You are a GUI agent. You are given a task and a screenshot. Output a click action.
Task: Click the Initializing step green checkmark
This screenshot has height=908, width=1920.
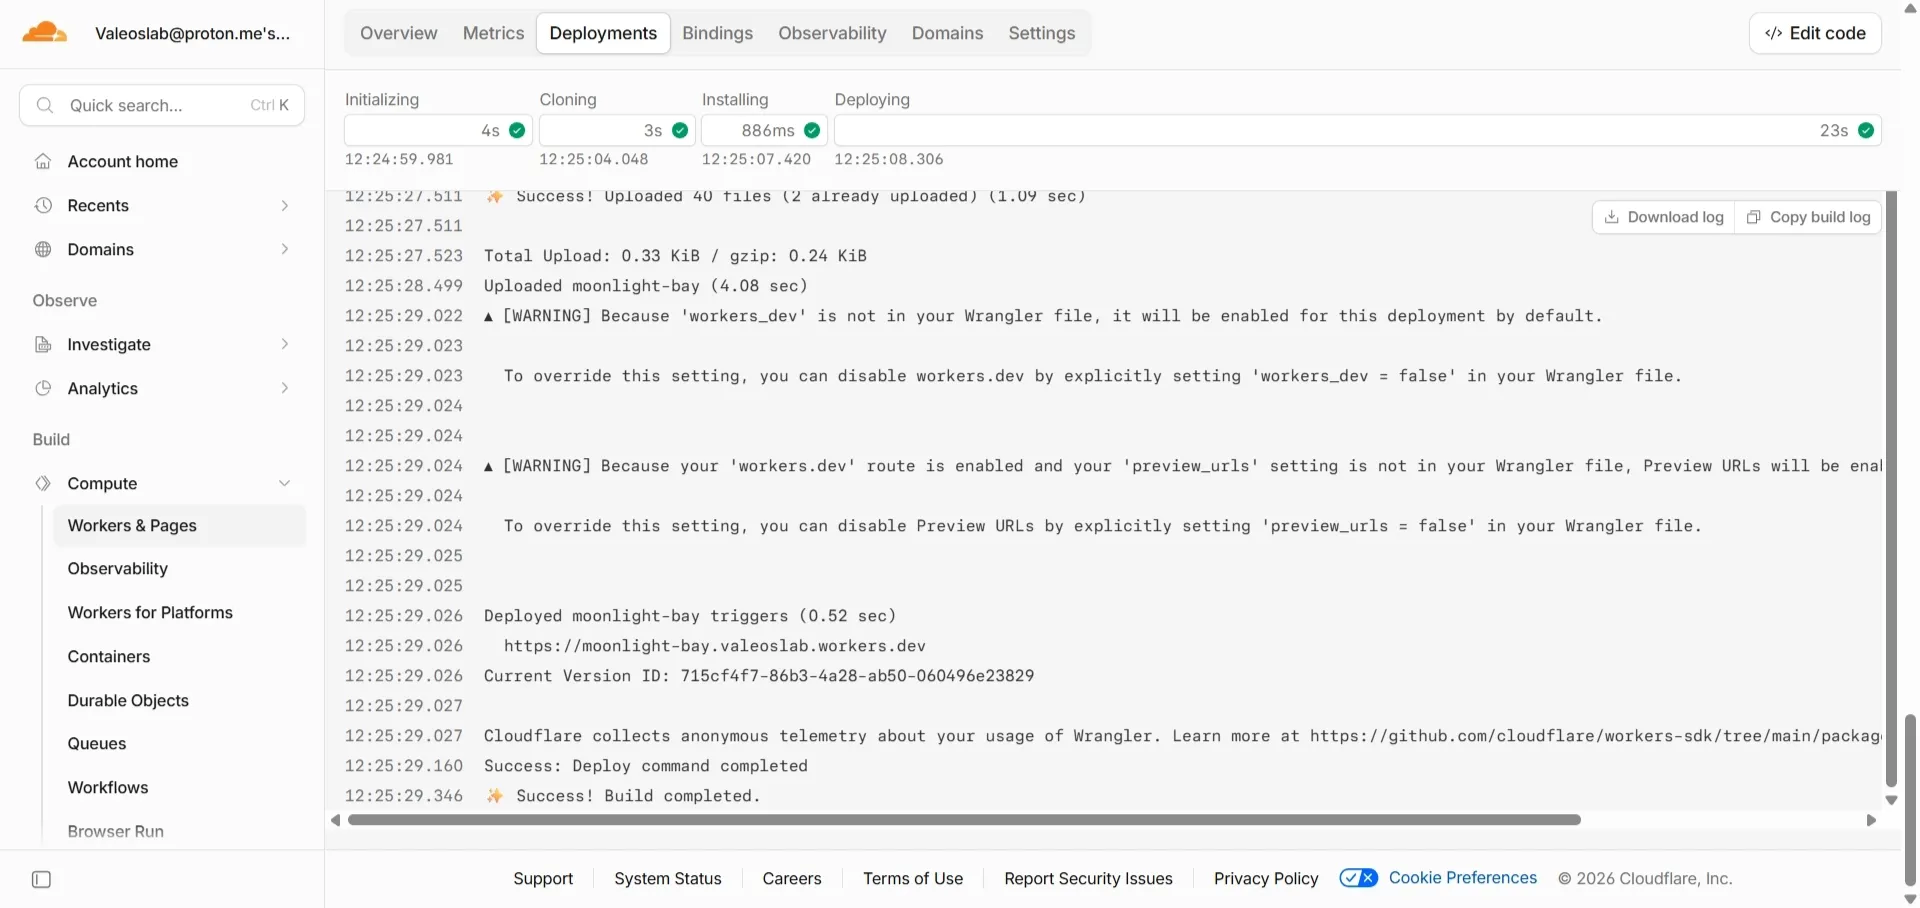coord(517,130)
